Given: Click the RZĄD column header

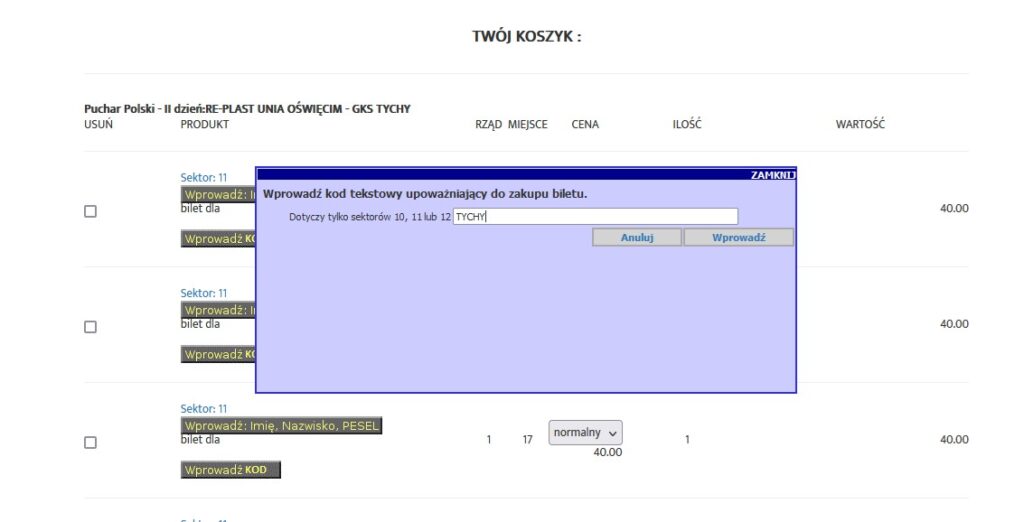Looking at the screenshot, I should (x=488, y=124).
